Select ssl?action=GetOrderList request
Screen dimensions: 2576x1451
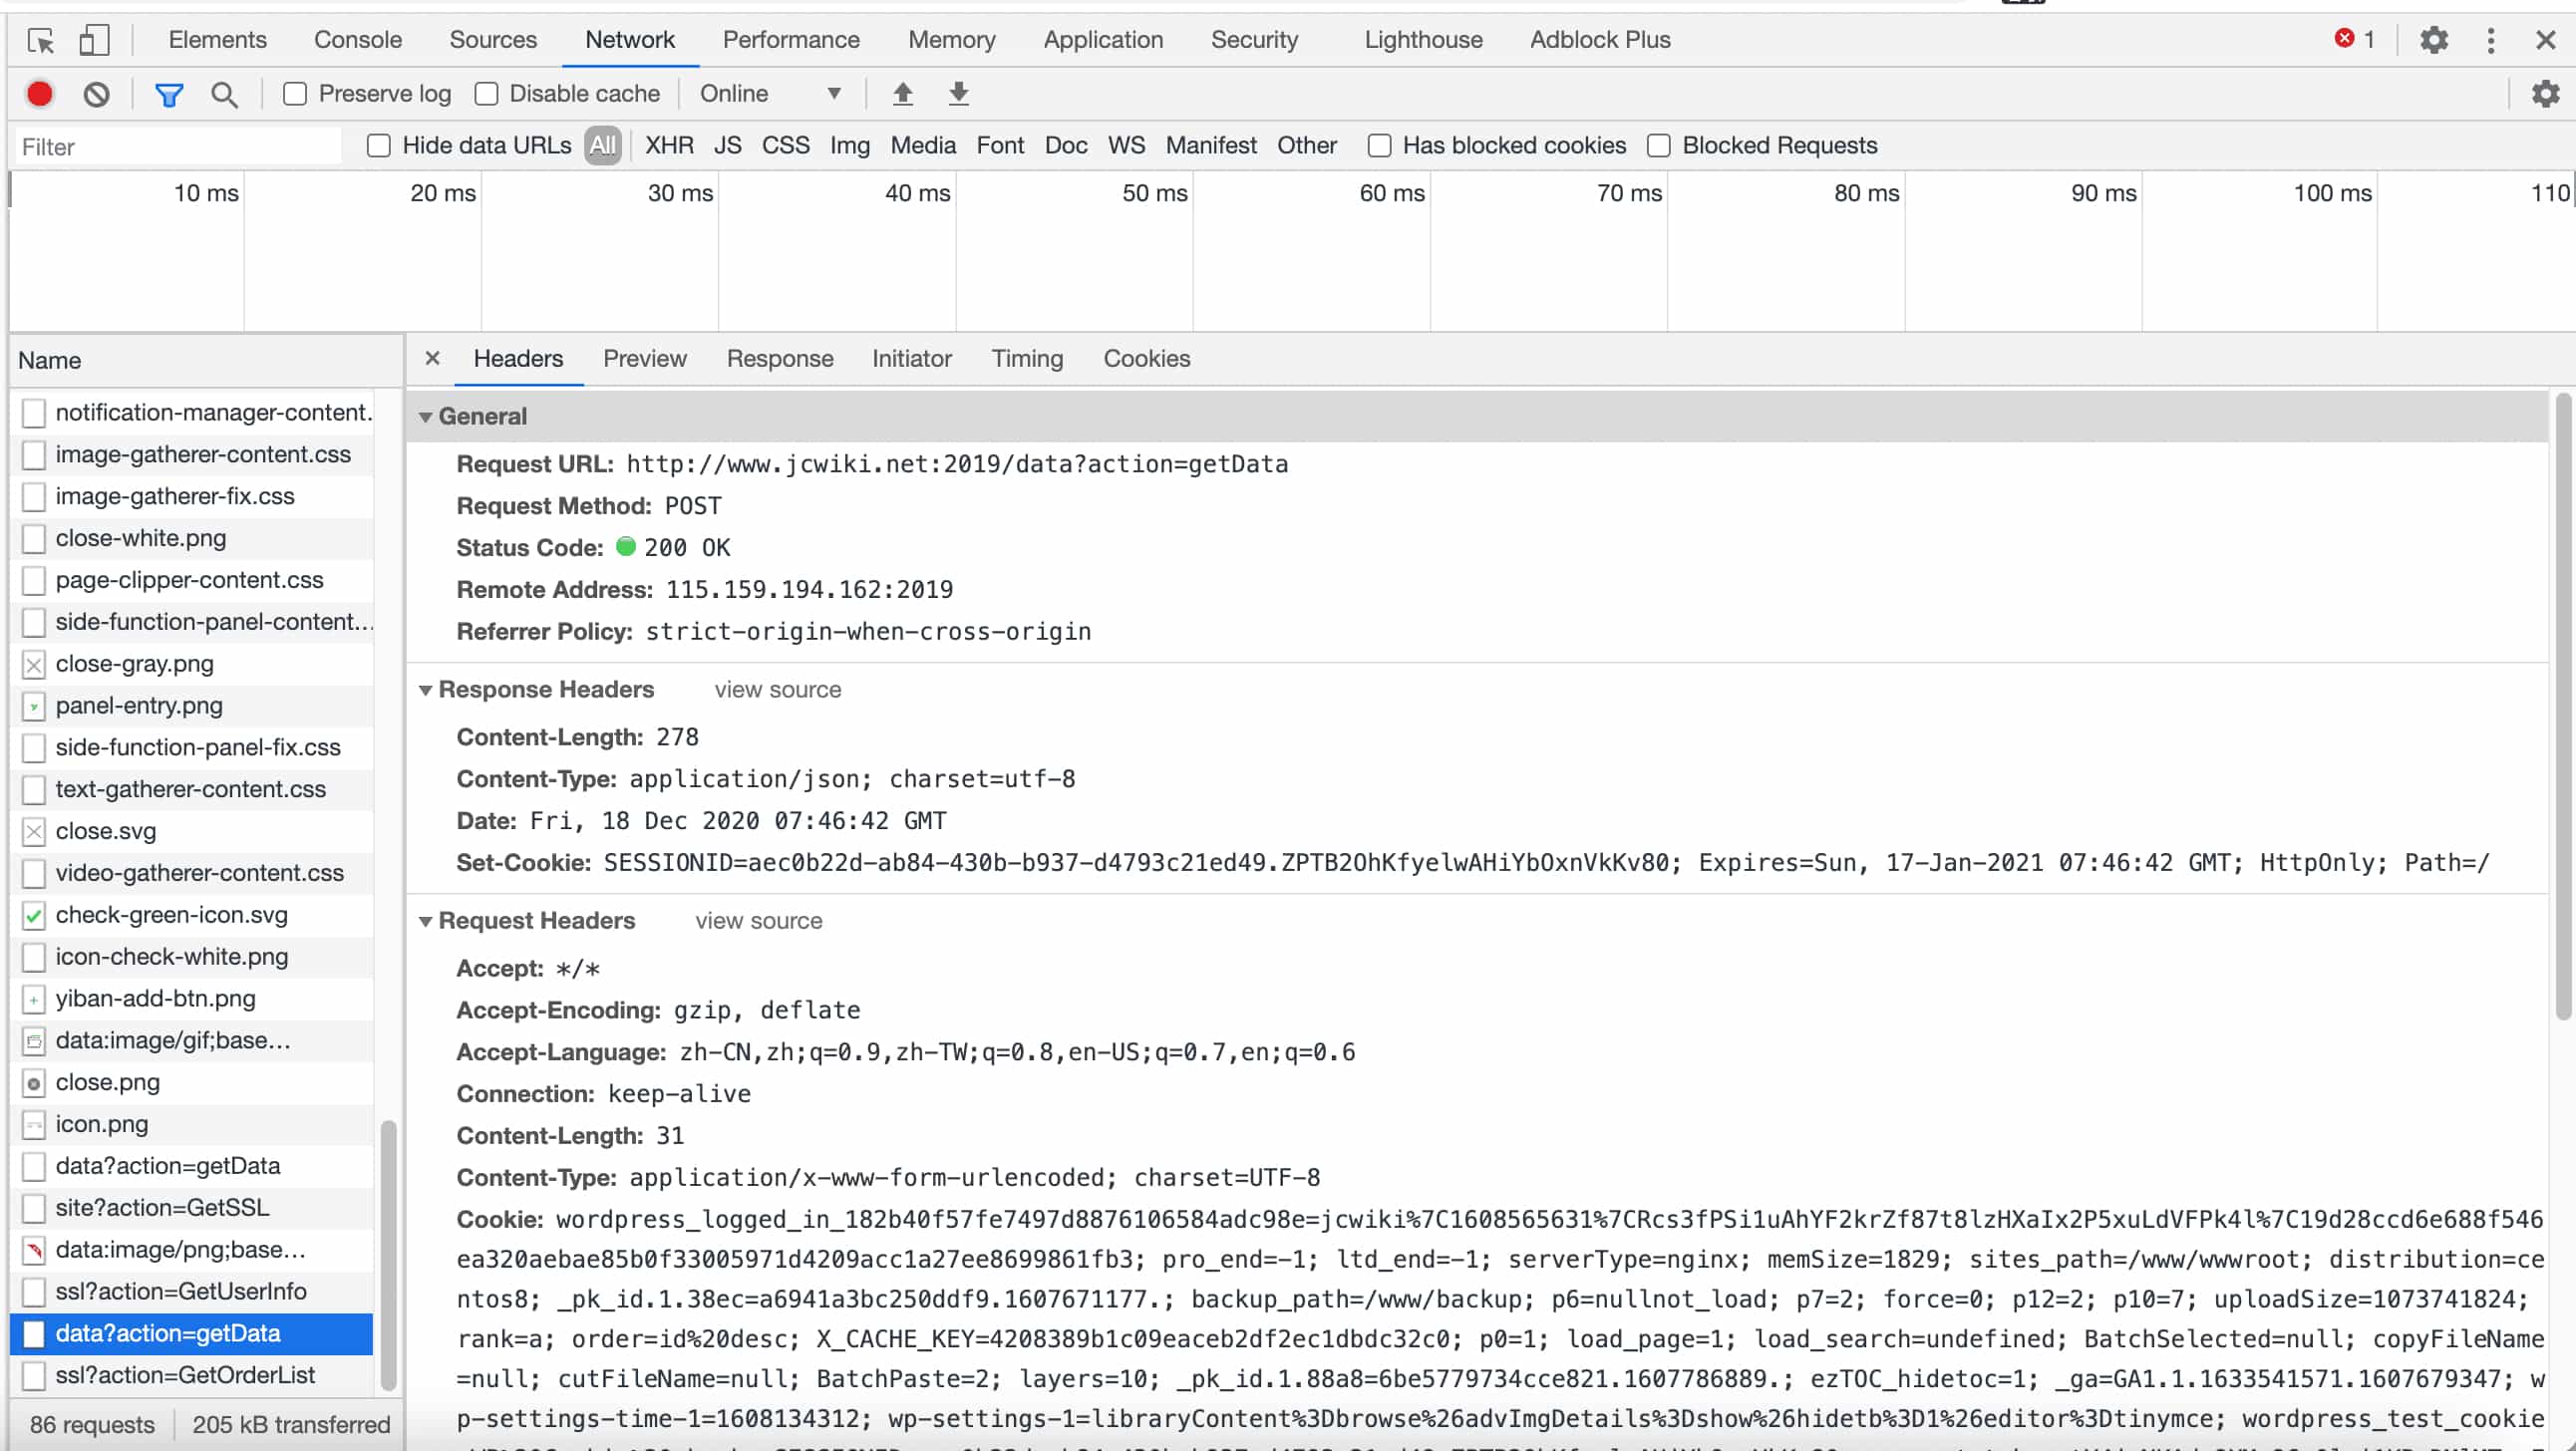(192, 1376)
